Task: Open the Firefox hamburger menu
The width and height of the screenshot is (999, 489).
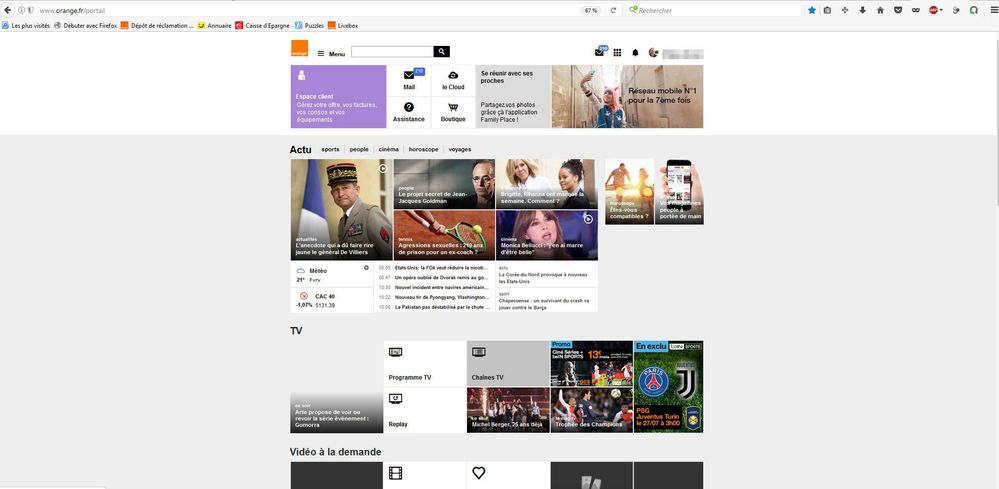Action: coord(993,10)
